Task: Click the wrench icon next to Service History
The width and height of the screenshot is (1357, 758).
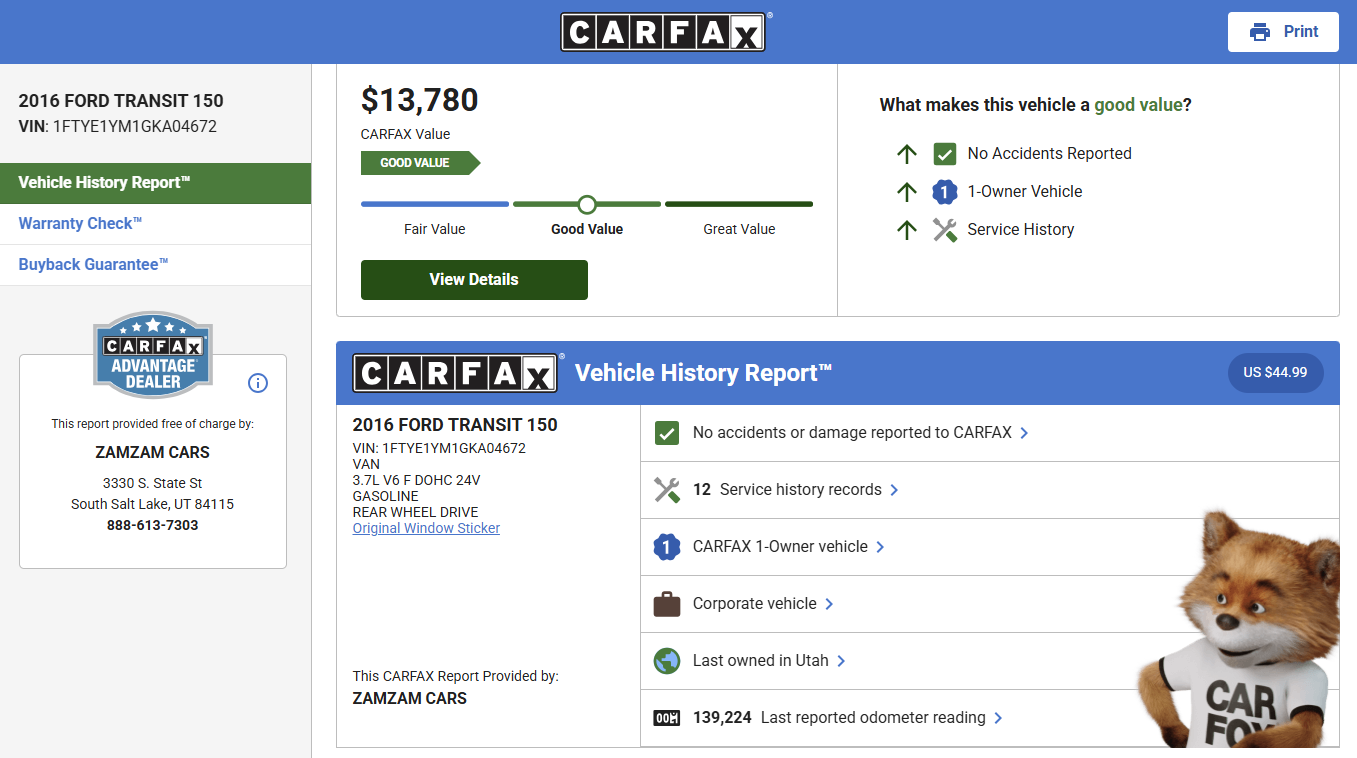Action: 944,230
